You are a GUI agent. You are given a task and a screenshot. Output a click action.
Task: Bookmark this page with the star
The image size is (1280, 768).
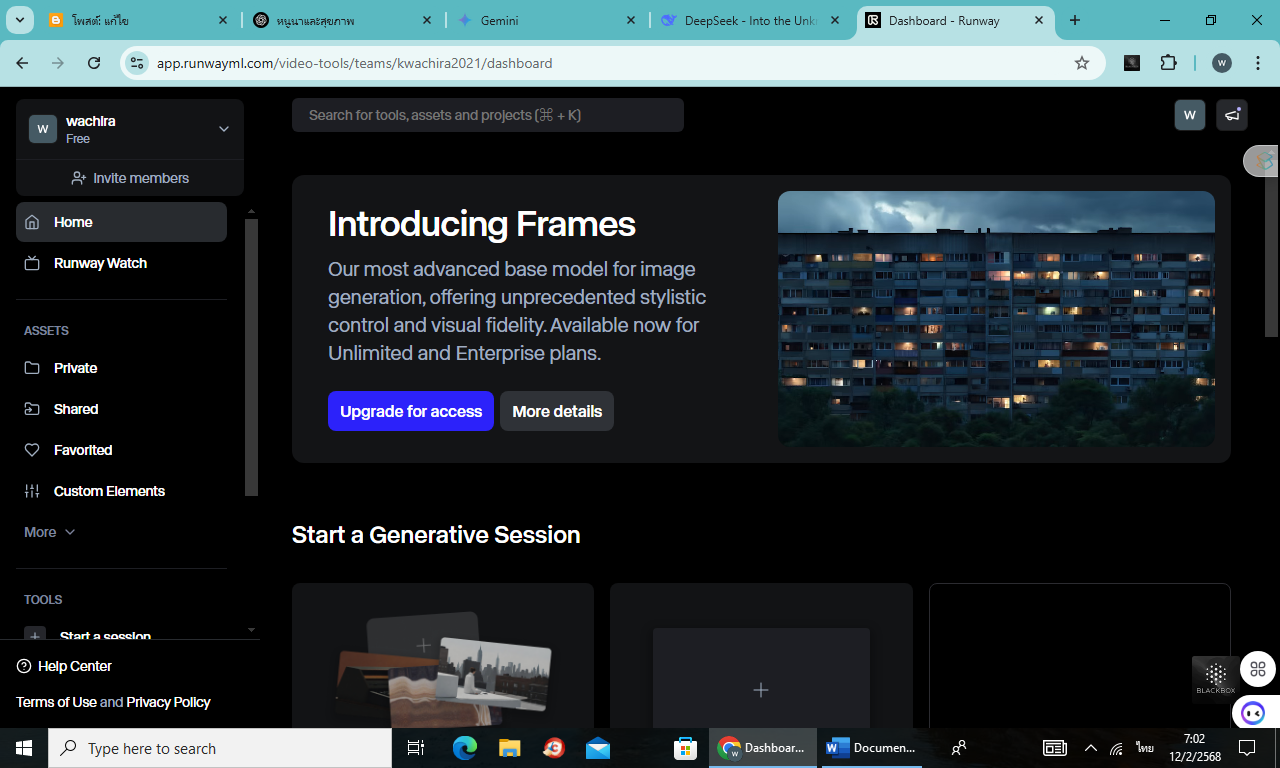(x=1082, y=63)
